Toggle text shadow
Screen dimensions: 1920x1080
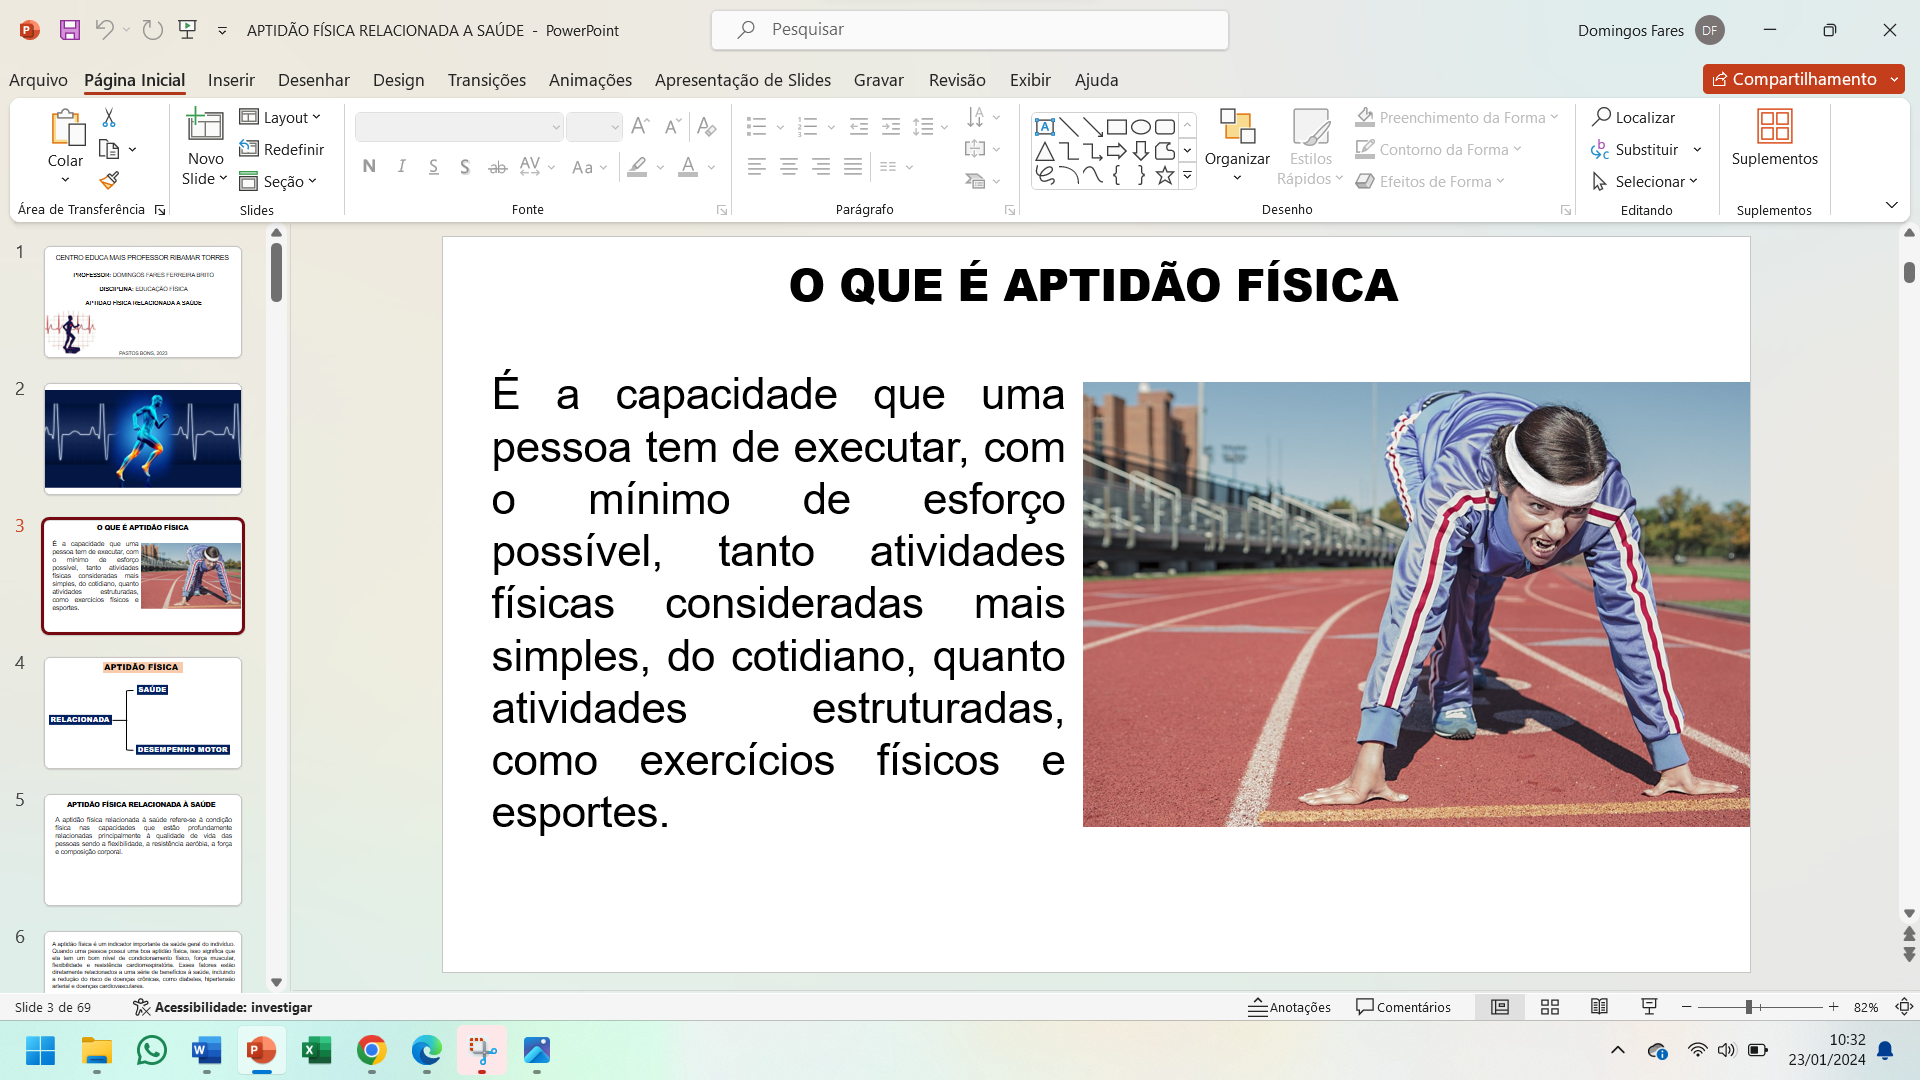(x=466, y=167)
